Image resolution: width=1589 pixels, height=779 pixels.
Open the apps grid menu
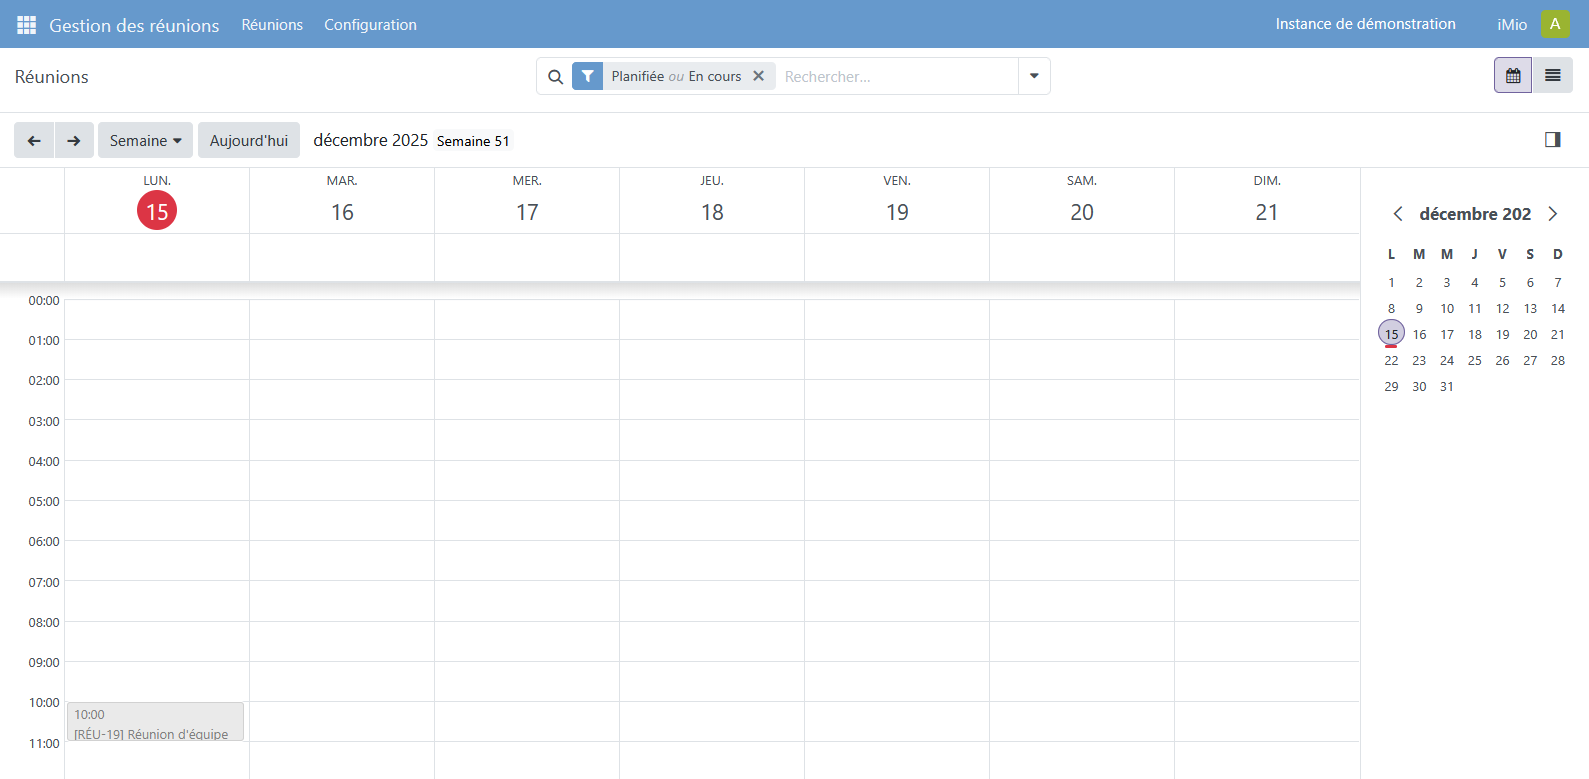27,25
